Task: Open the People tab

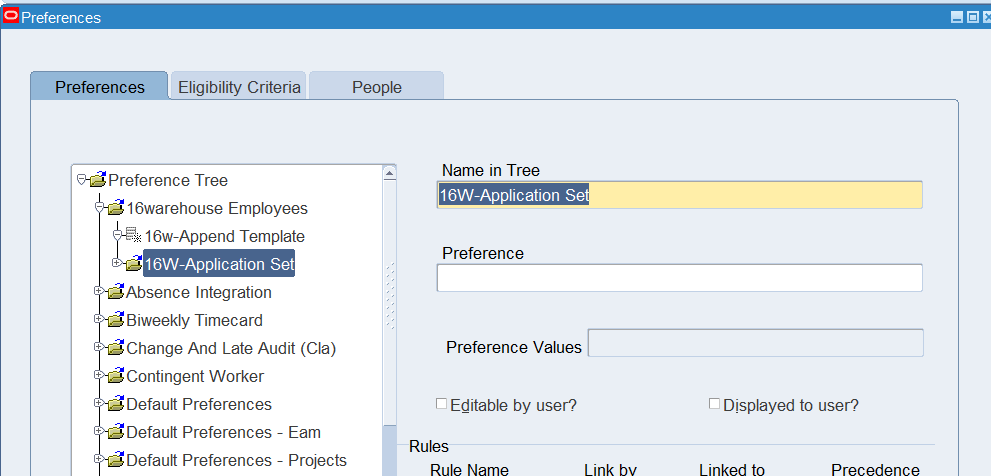Action: coord(376,87)
